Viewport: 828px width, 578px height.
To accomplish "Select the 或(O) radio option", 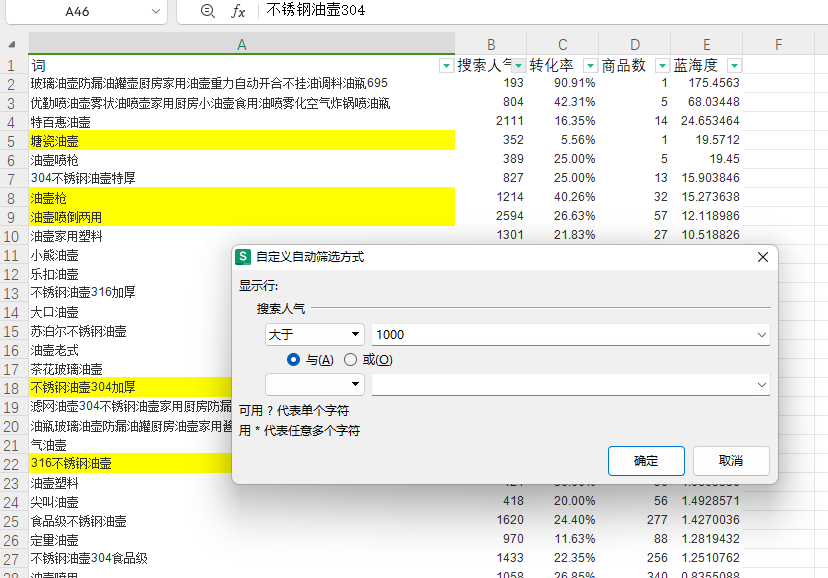I will tap(350, 360).
